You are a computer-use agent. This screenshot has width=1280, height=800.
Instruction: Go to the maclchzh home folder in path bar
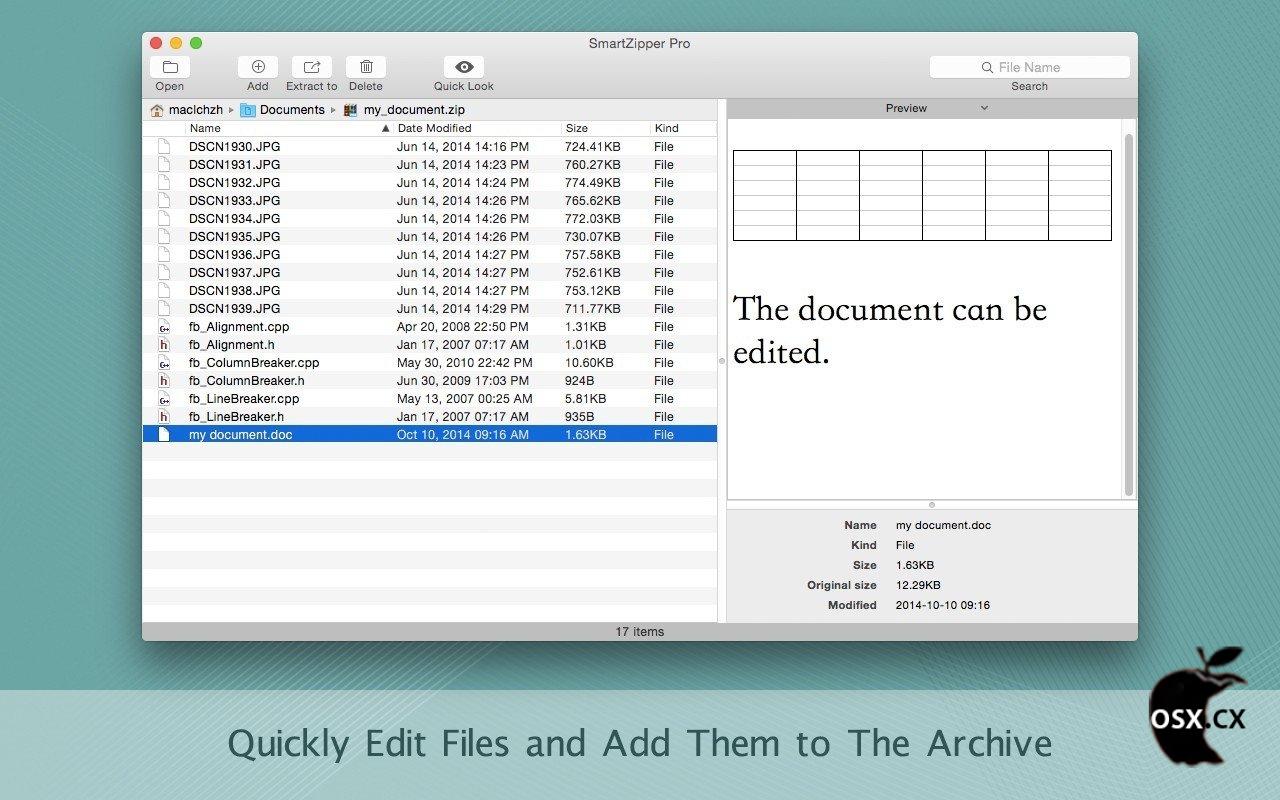click(x=186, y=110)
